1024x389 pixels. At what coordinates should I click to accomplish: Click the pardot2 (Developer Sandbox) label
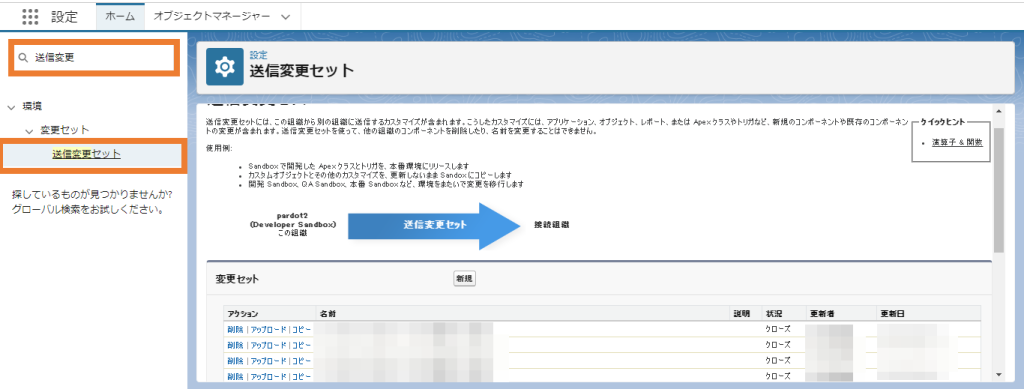coord(293,220)
